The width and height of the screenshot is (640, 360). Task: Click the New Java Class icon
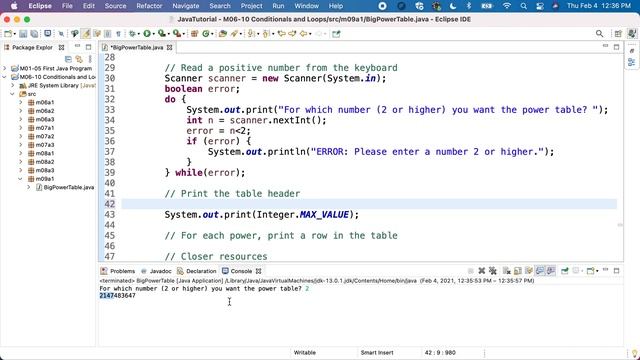pyautogui.click(x=206, y=34)
